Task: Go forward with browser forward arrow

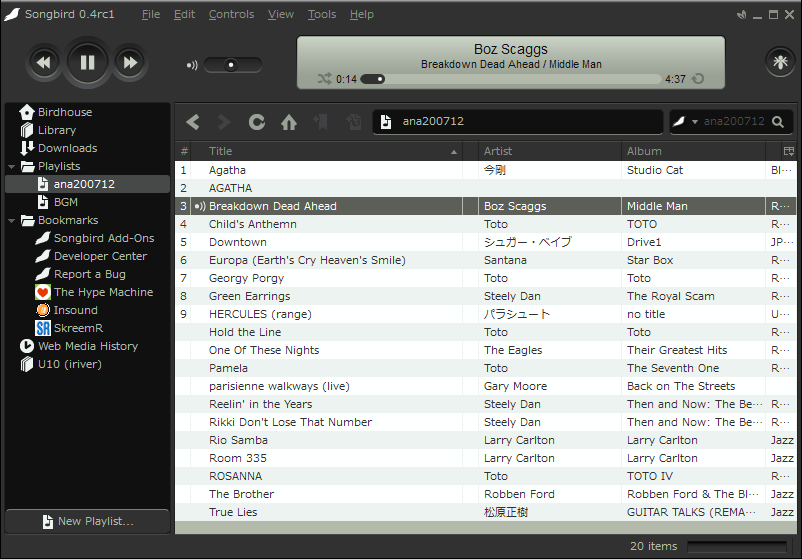Action: [224, 122]
